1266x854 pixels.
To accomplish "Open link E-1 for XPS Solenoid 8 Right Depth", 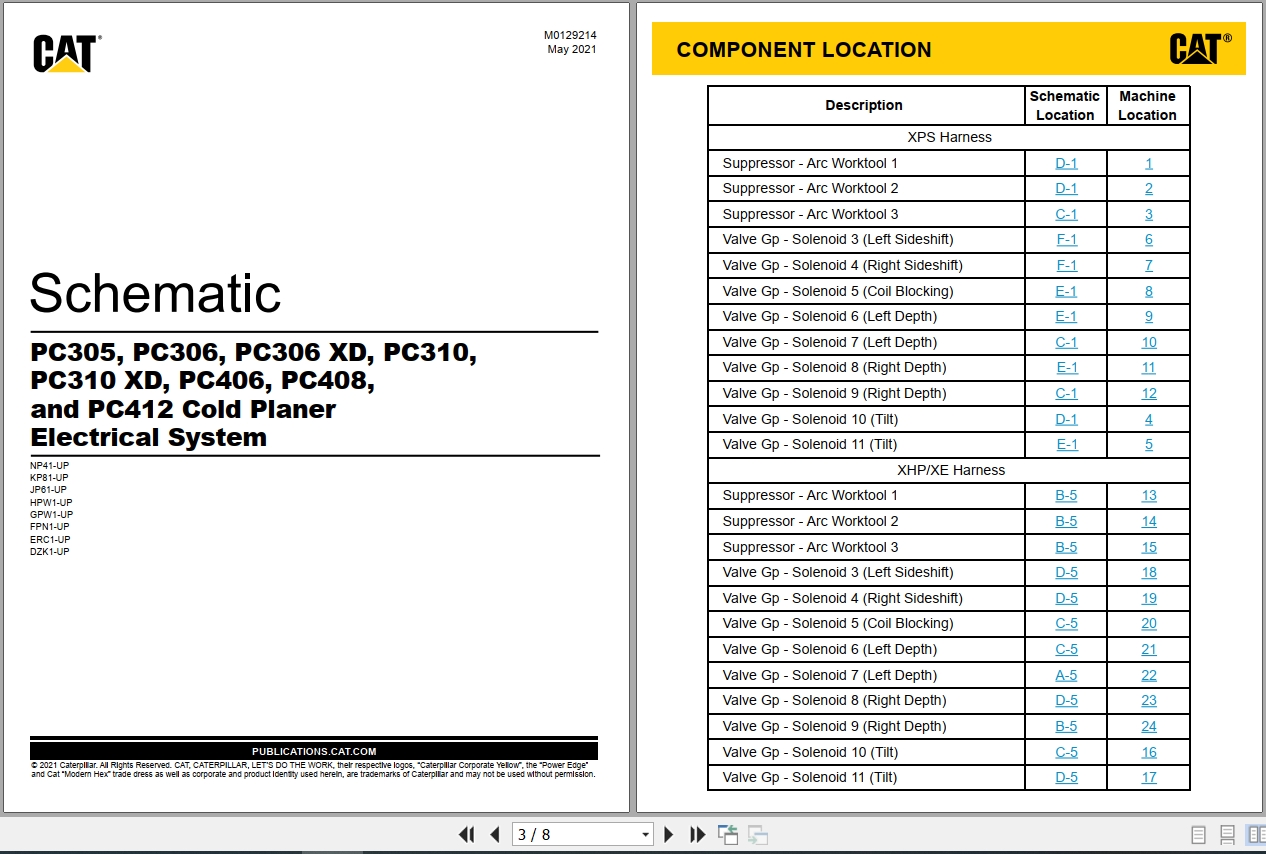I will [1066, 367].
